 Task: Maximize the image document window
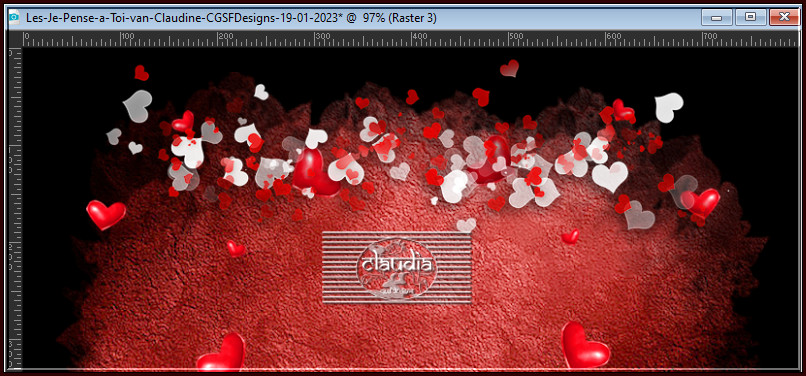(x=750, y=17)
